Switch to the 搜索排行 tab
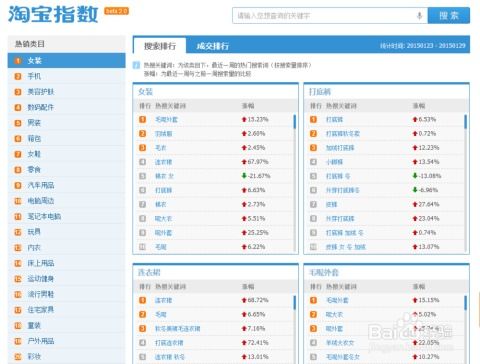Image resolution: width=480 pixels, height=364 pixels. coord(160,46)
